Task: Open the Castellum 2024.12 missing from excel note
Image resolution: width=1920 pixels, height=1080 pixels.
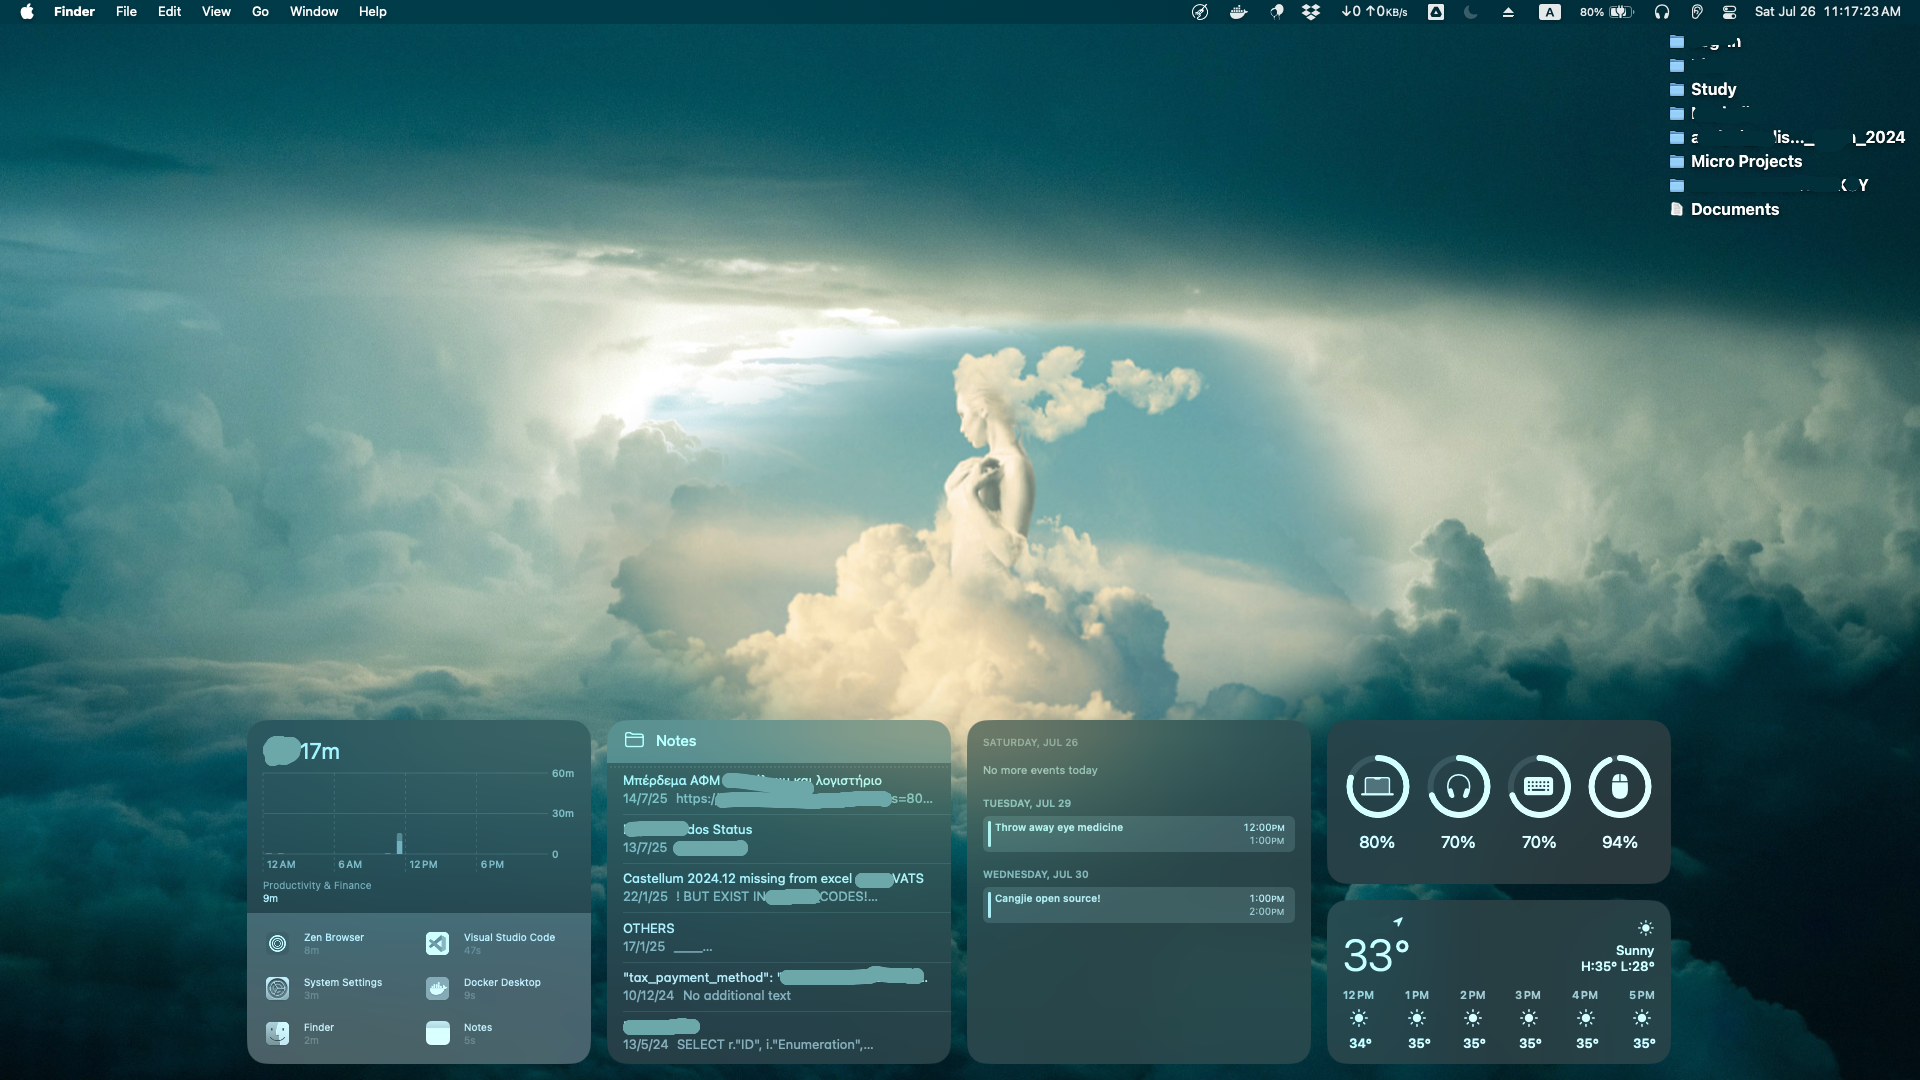Action: coord(778,887)
